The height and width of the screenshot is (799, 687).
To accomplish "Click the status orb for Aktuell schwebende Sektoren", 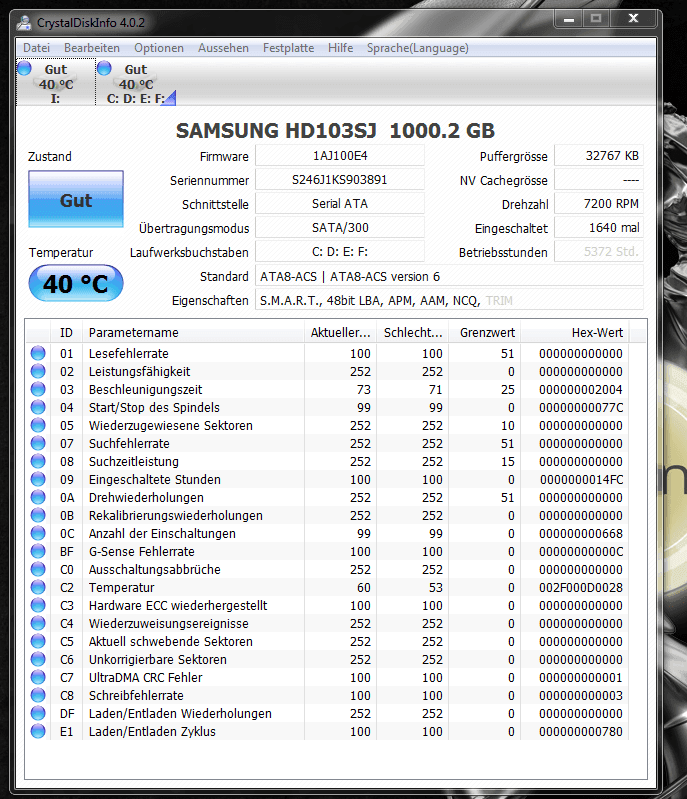I will click(38, 641).
